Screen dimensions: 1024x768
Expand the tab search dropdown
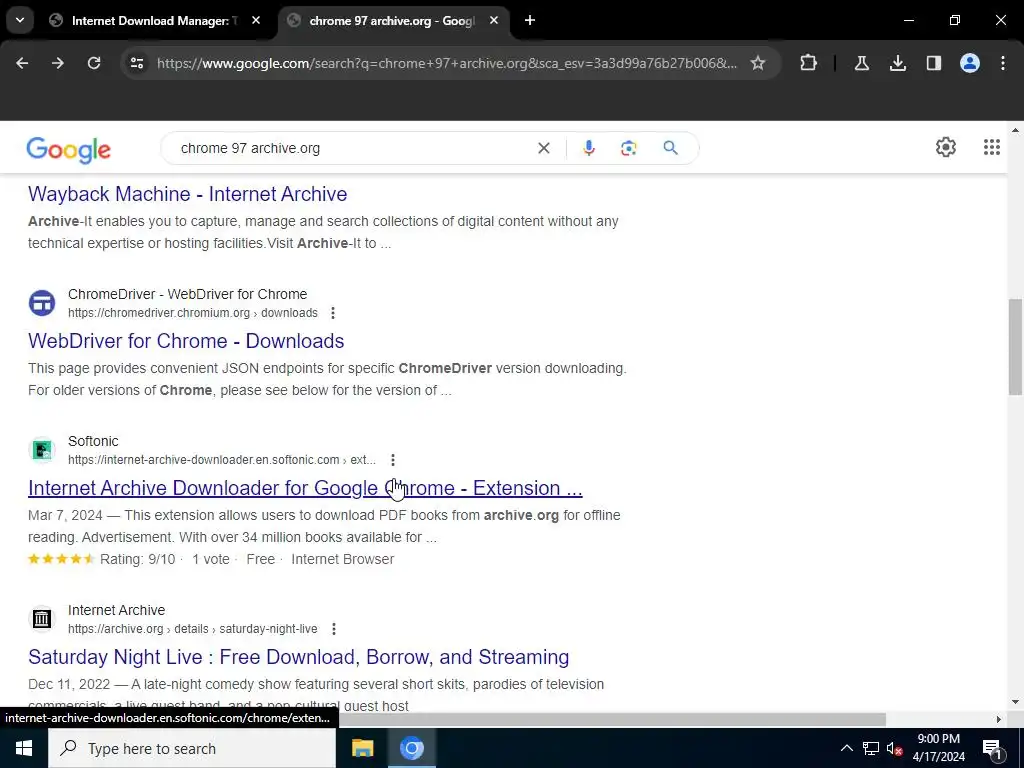[x=20, y=20]
